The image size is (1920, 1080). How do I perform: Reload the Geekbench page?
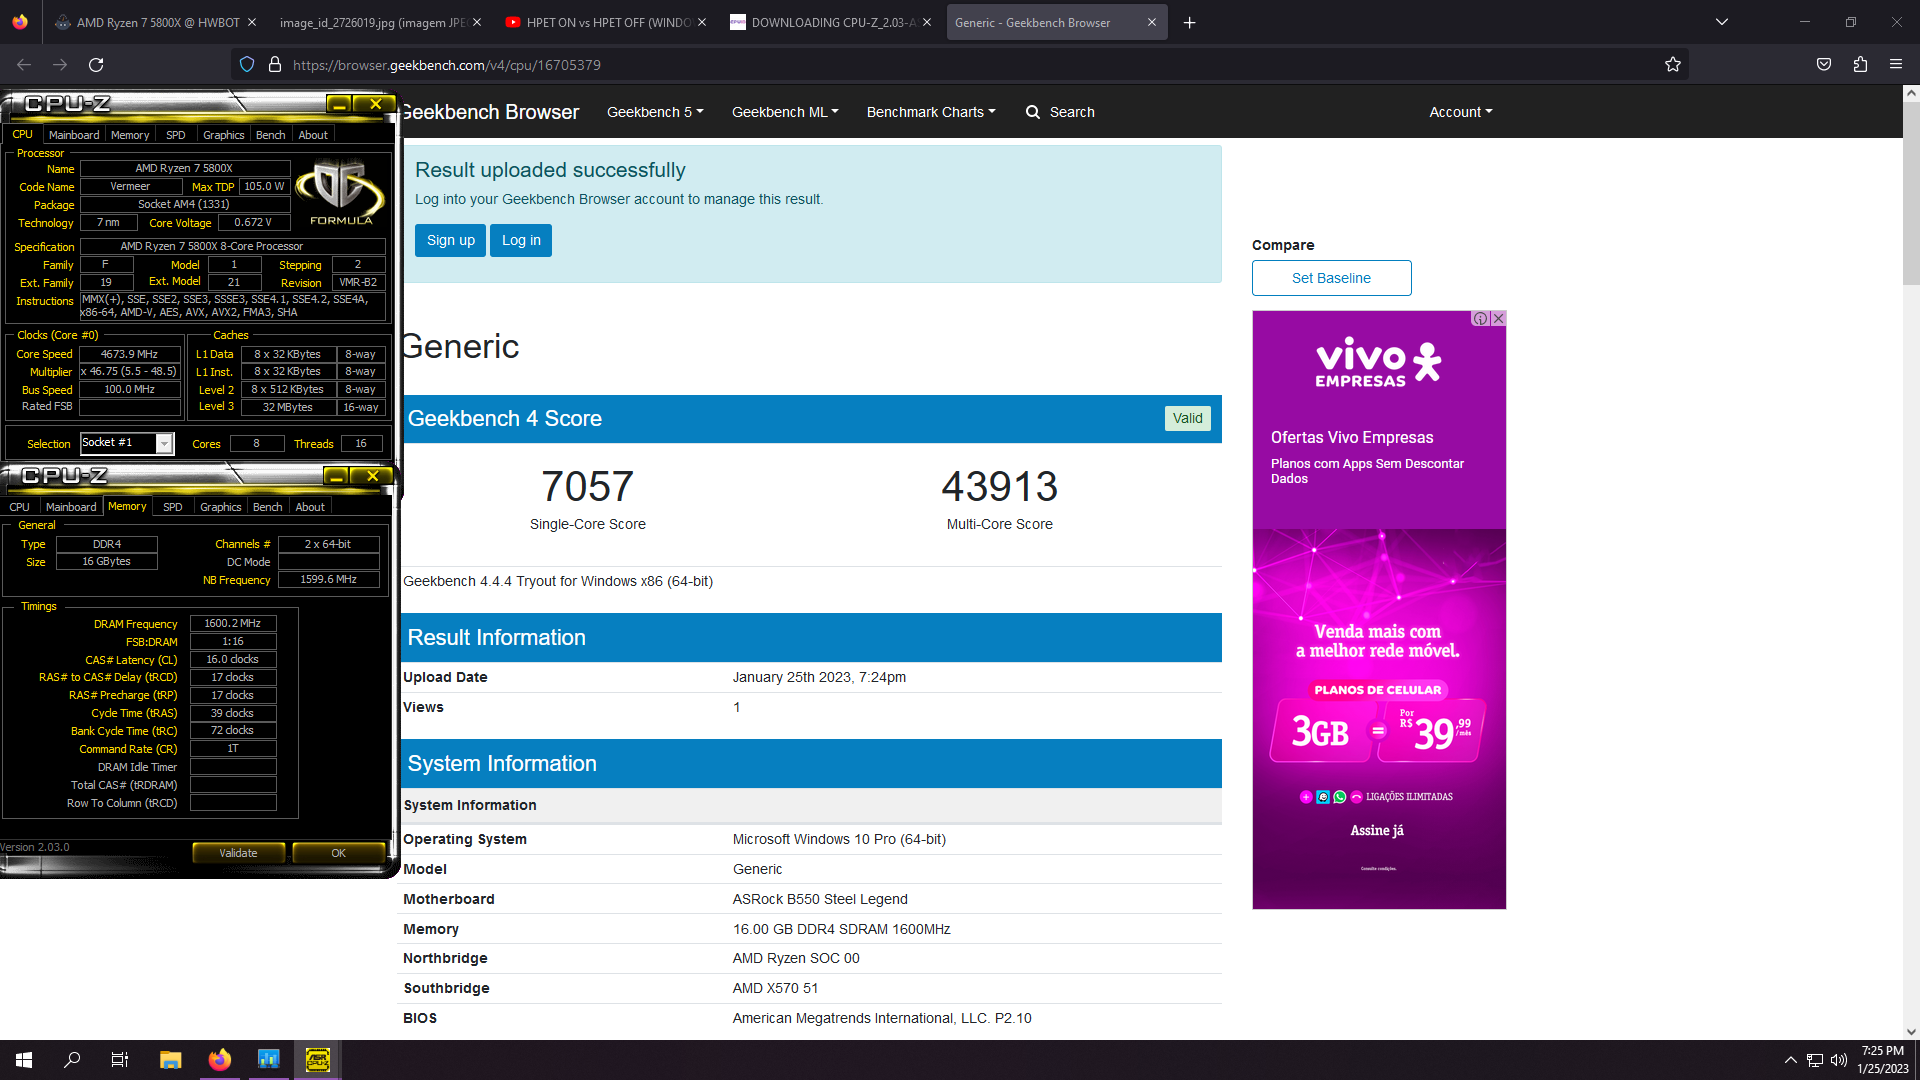pos(96,65)
